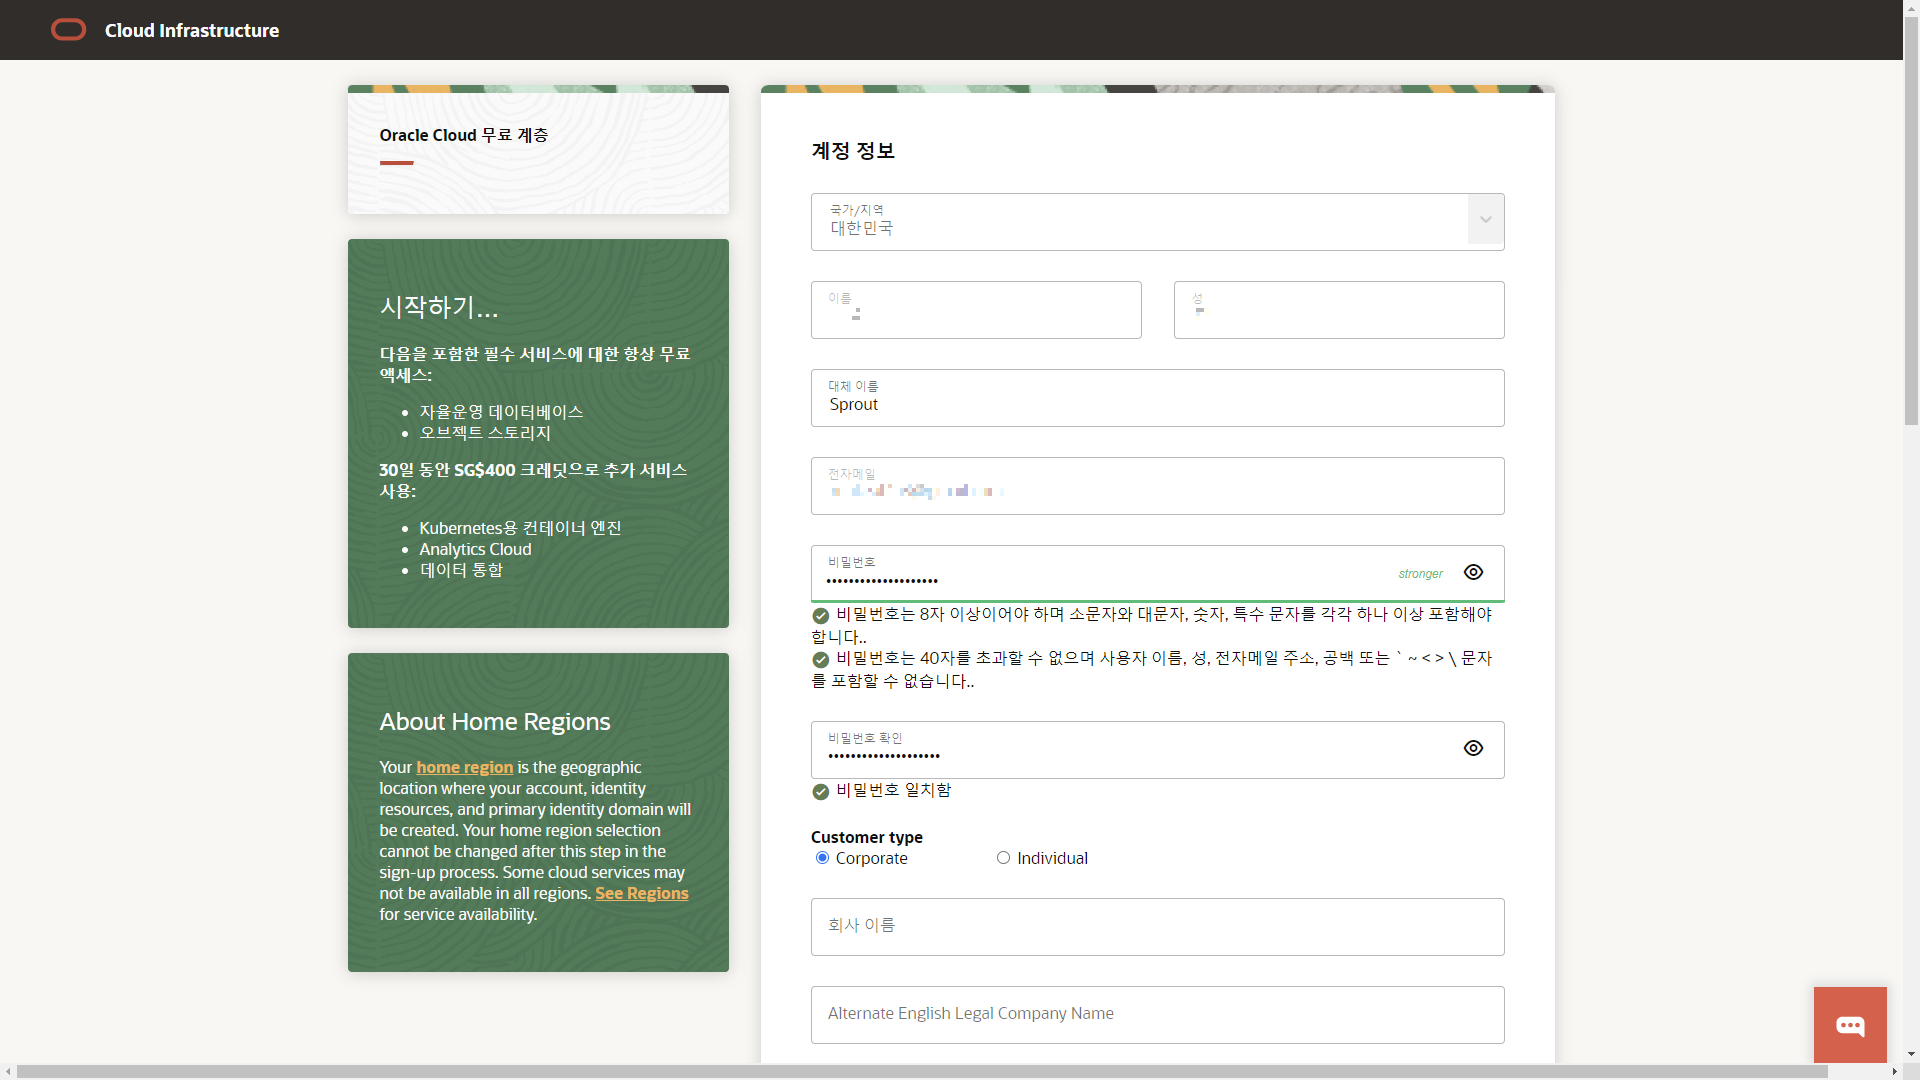Image resolution: width=1920 pixels, height=1080 pixels.
Task: Reveal the confirm password field text
Action: [x=1473, y=748]
